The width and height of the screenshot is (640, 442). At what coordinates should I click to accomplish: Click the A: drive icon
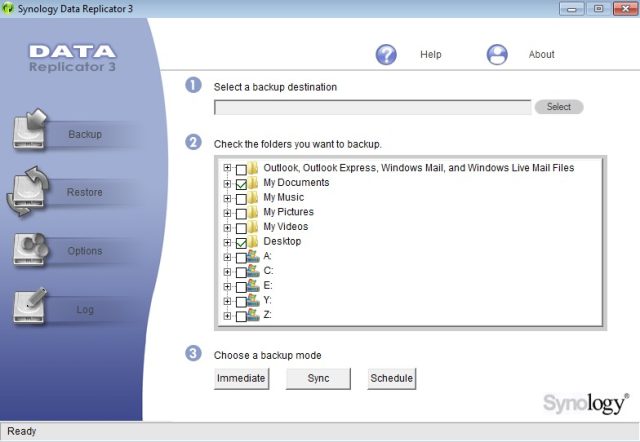(x=253, y=256)
